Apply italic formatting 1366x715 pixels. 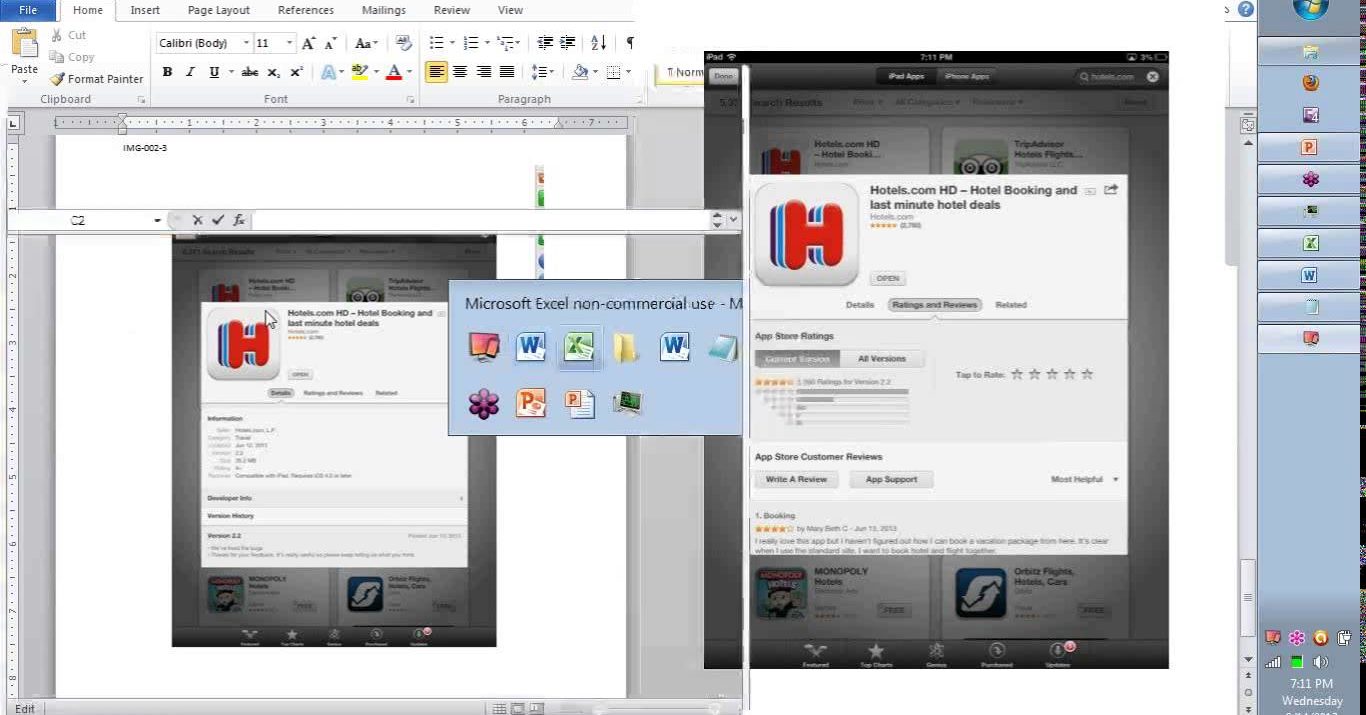190,72
